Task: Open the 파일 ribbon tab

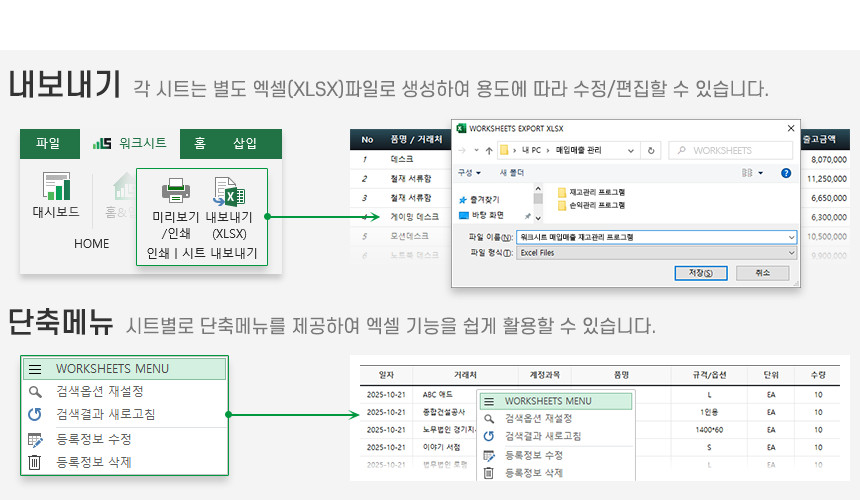Action: pyautogui.click(x=47, y=144)
